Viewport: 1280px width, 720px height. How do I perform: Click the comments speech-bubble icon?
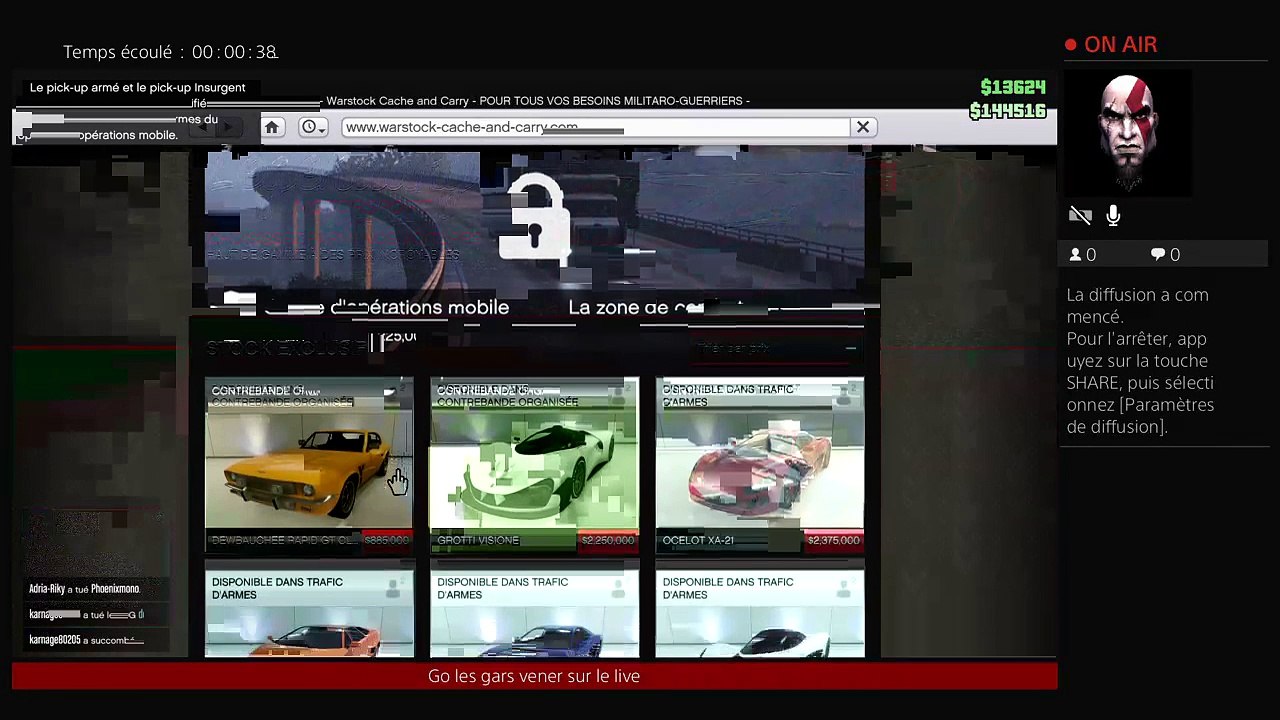point(1158,255)
